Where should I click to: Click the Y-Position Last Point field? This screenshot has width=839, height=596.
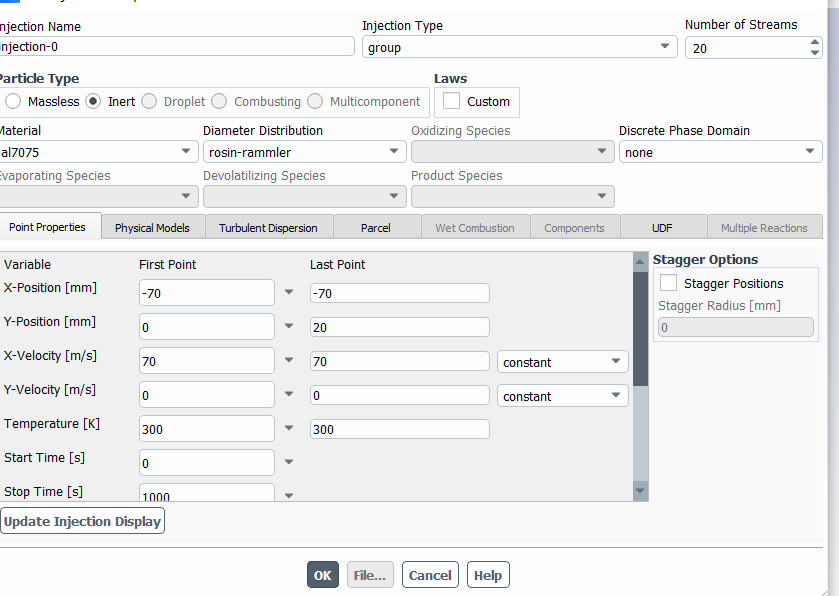click(x=399, y=327)
